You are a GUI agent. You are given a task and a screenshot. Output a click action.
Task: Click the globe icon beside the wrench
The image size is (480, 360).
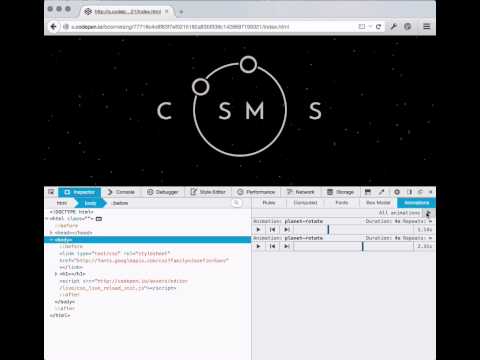point(407,27)
